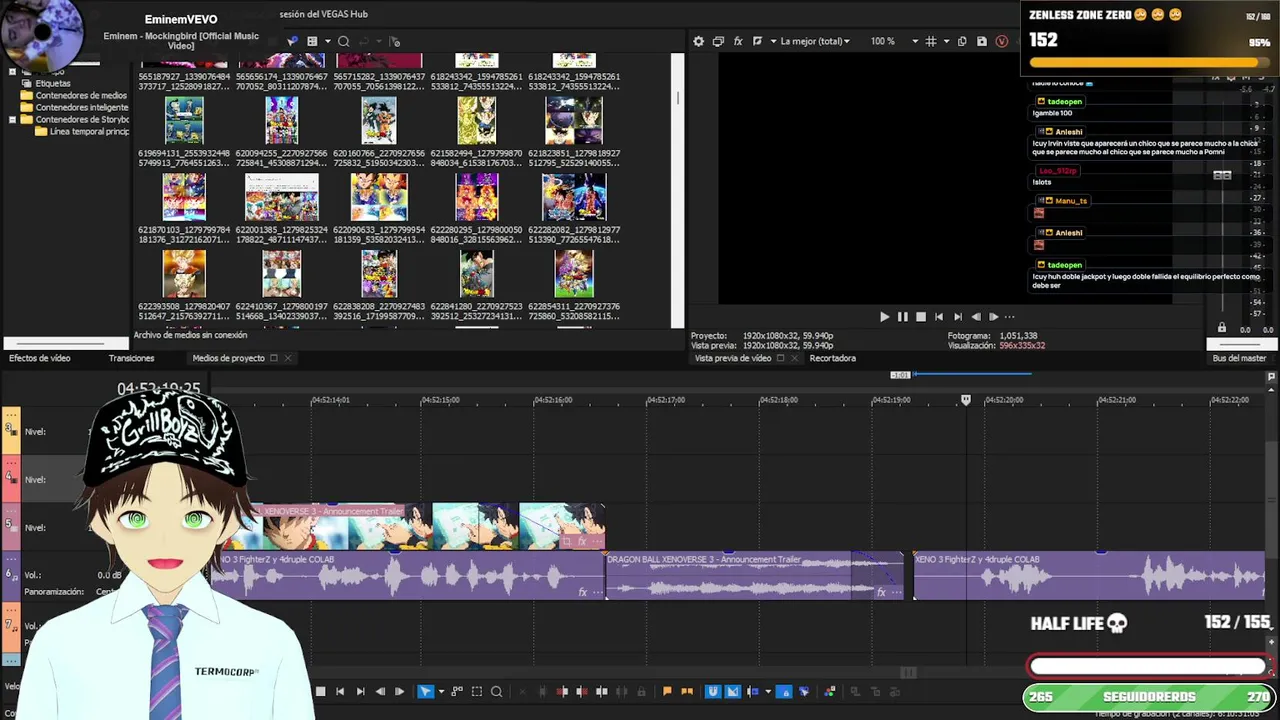
Task: Toggle overlay grid icon in preview
Action: [931, 41]
